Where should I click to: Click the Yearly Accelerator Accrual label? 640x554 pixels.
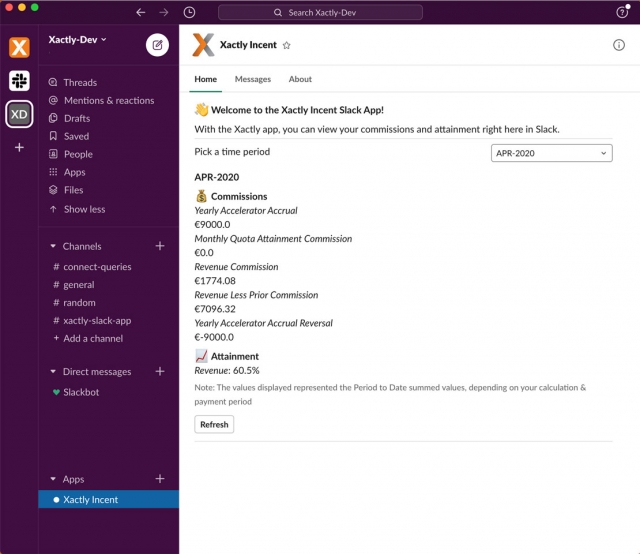246,211
